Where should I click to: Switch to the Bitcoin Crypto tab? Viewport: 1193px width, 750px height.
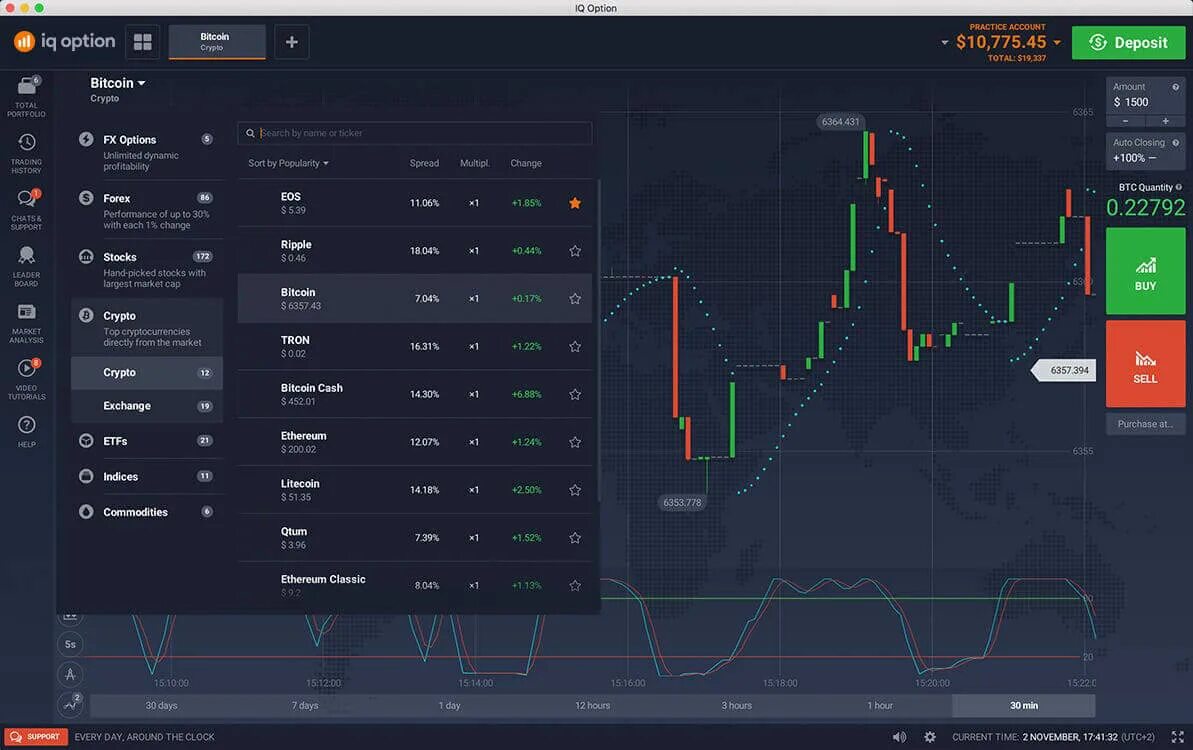pyautogui.click(x=217, y=42)
